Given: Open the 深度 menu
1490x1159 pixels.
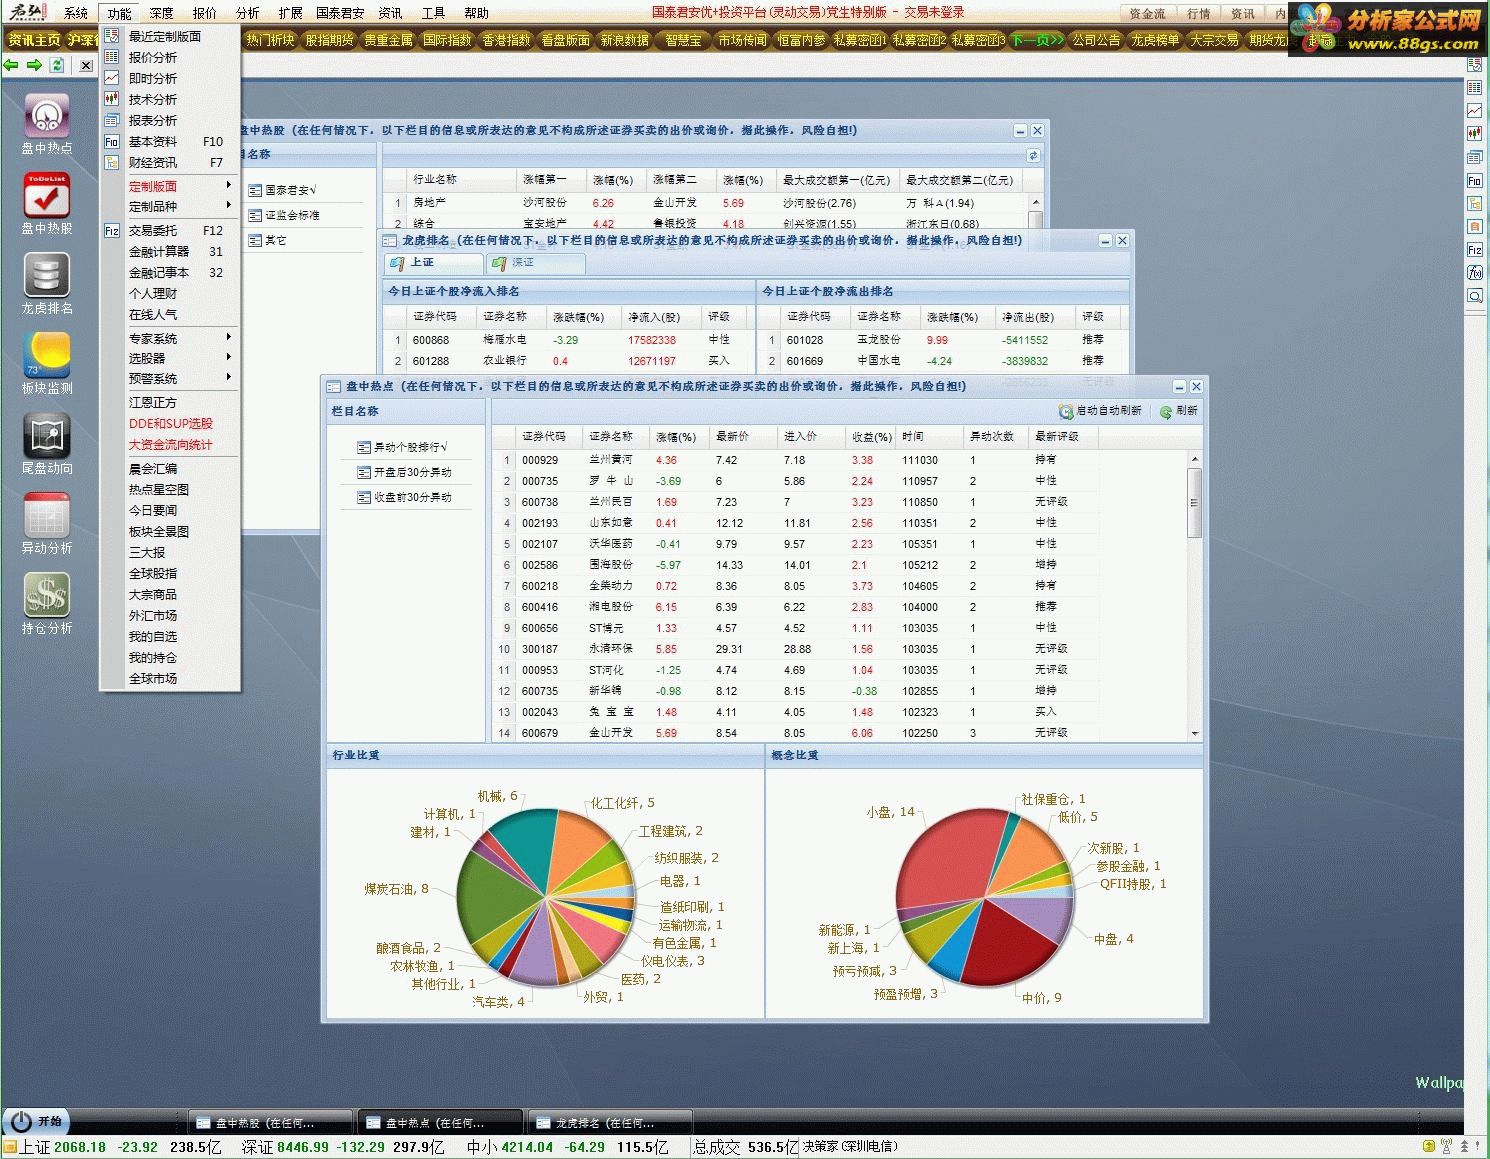Looking at the screenshot, I should coord(162,13).
